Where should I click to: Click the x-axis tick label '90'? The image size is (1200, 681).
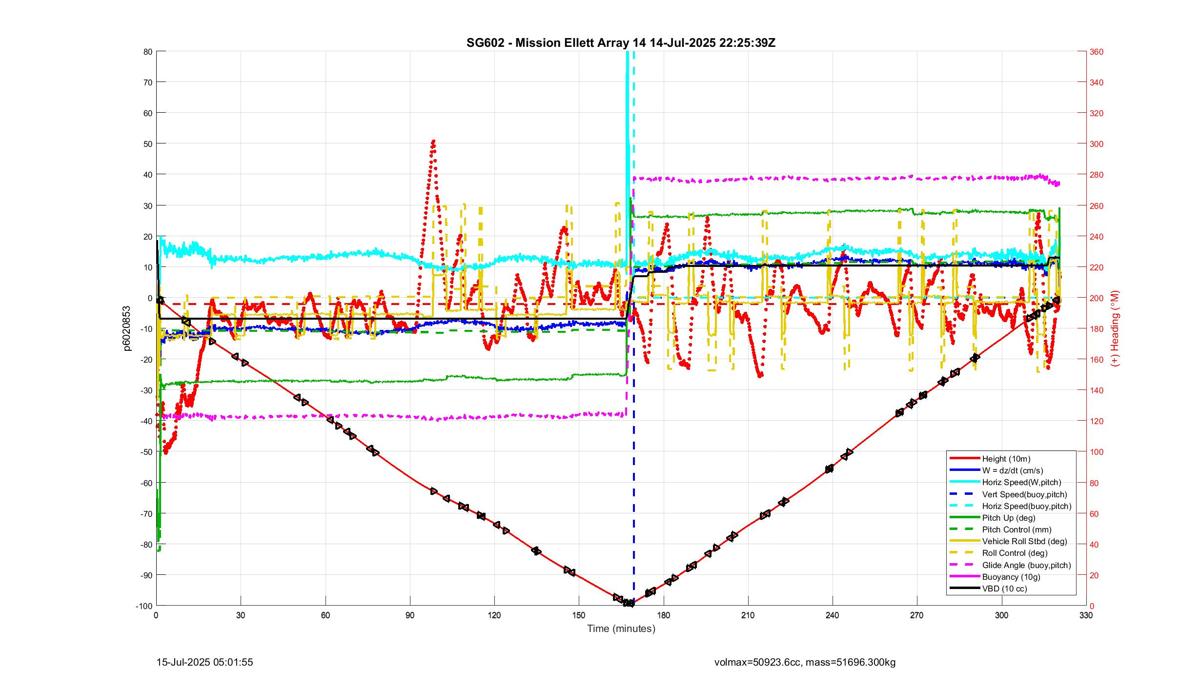(410, 615)
